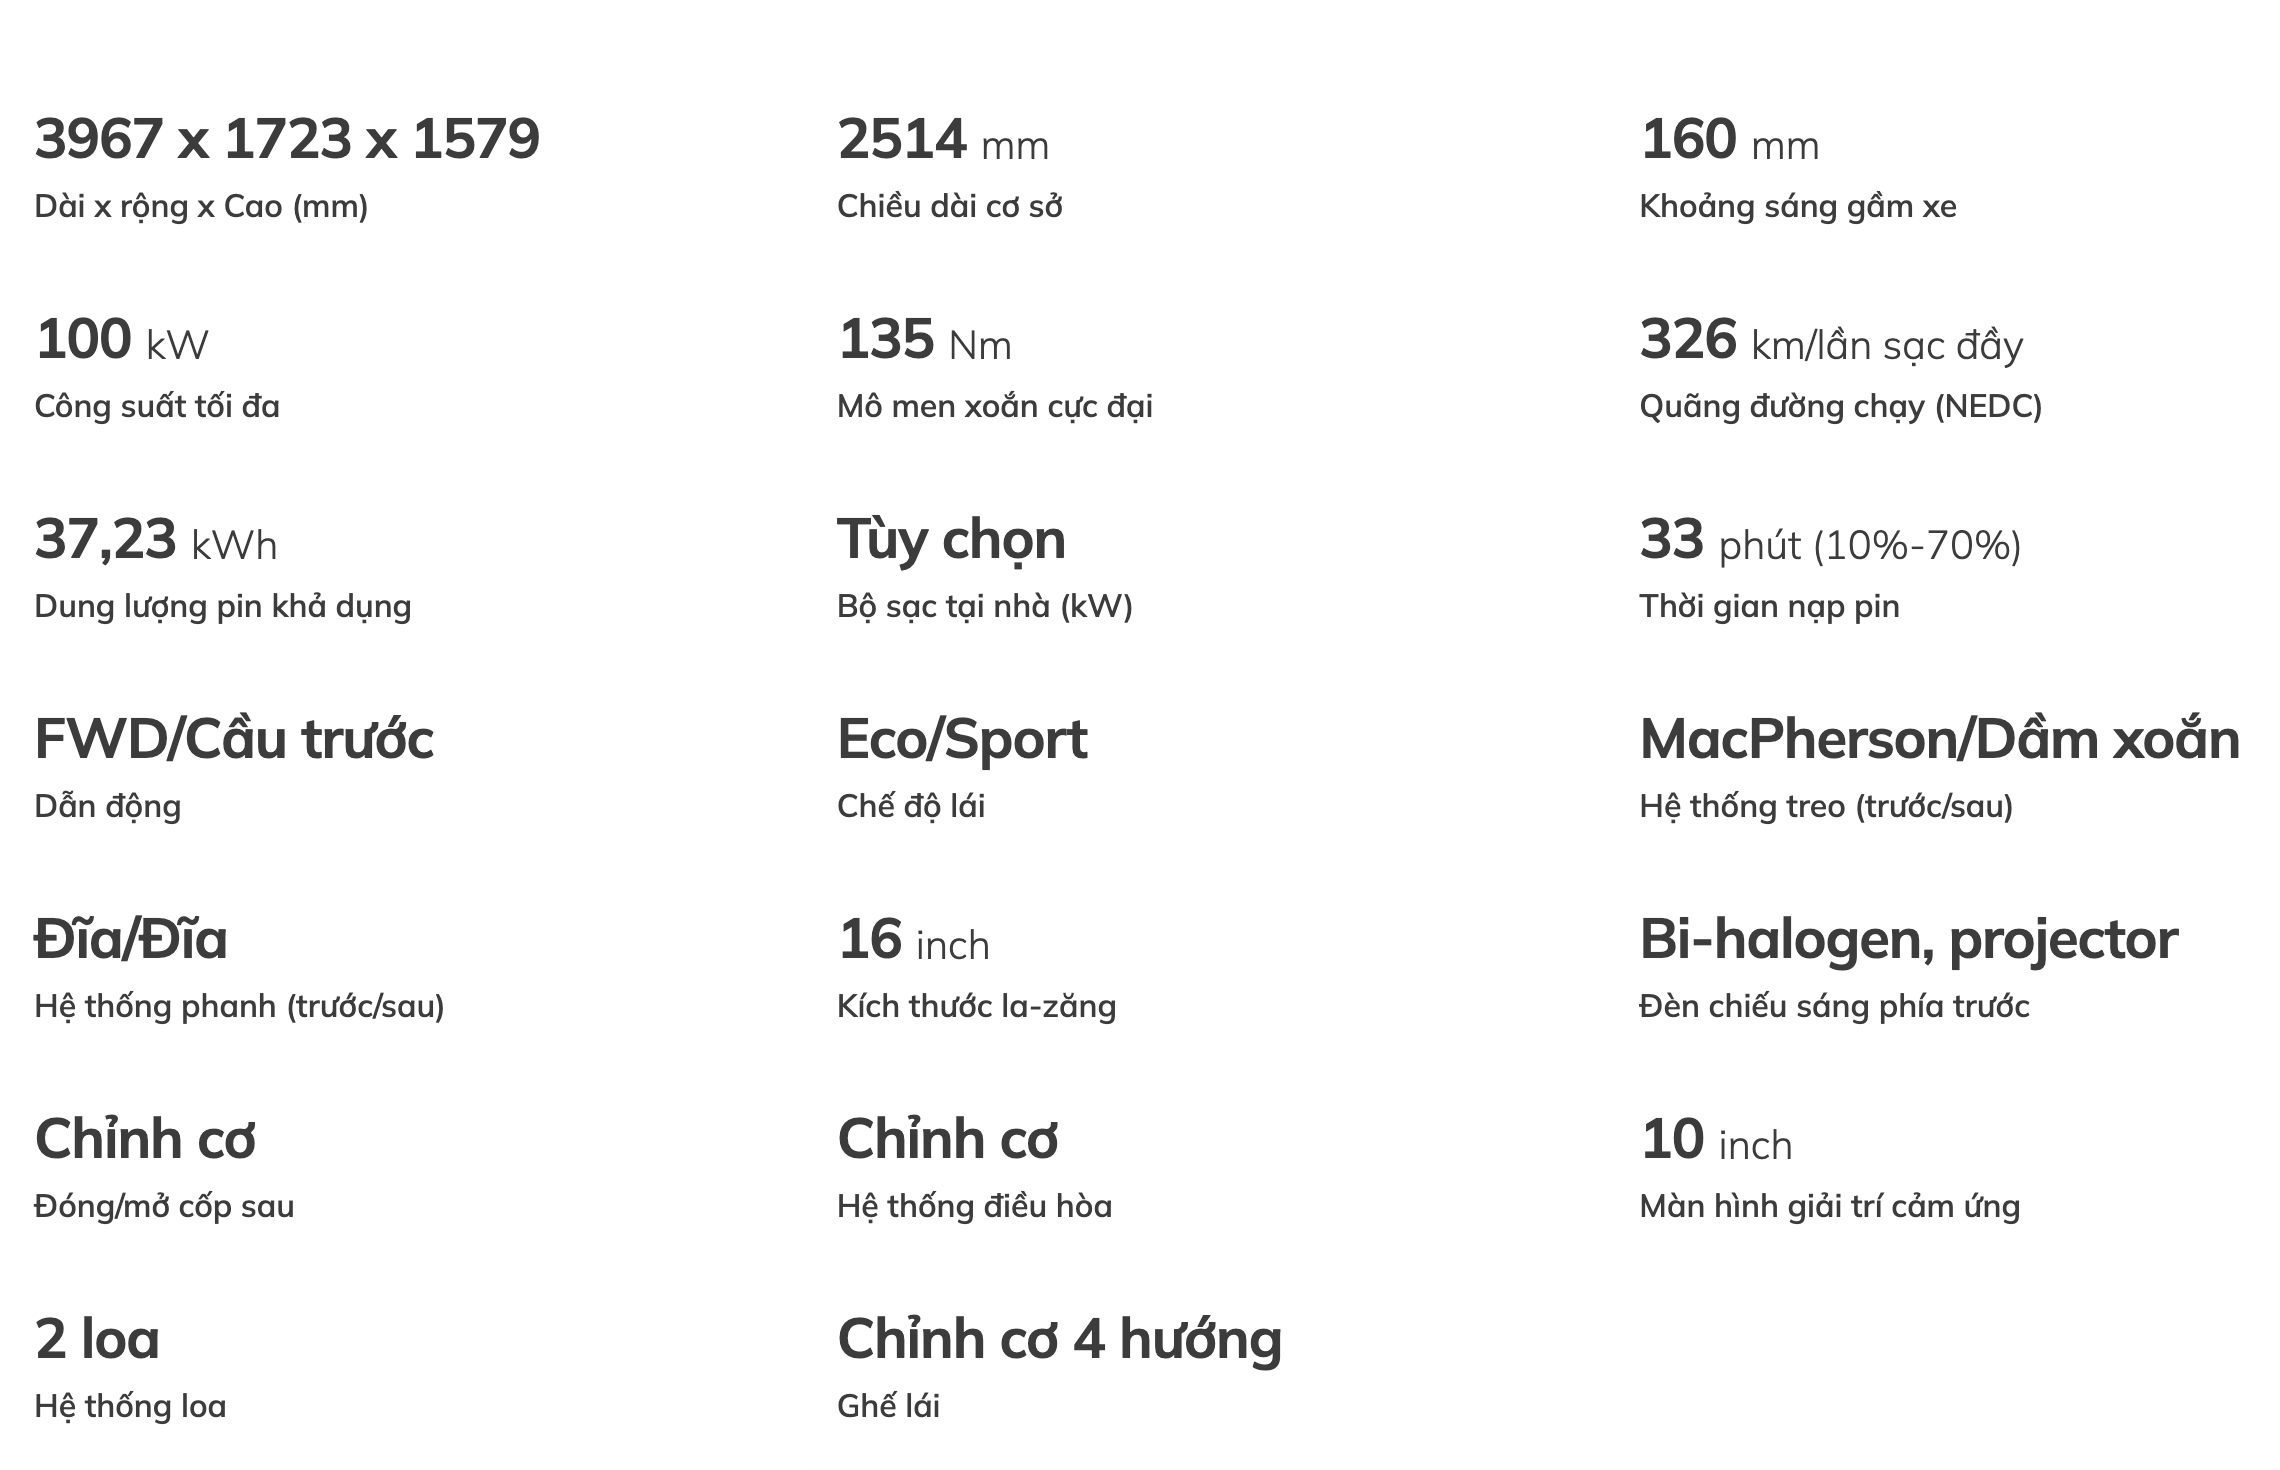Click the 2 loa speaker system text
Screen dimensions: 2280x1470
97,1340
